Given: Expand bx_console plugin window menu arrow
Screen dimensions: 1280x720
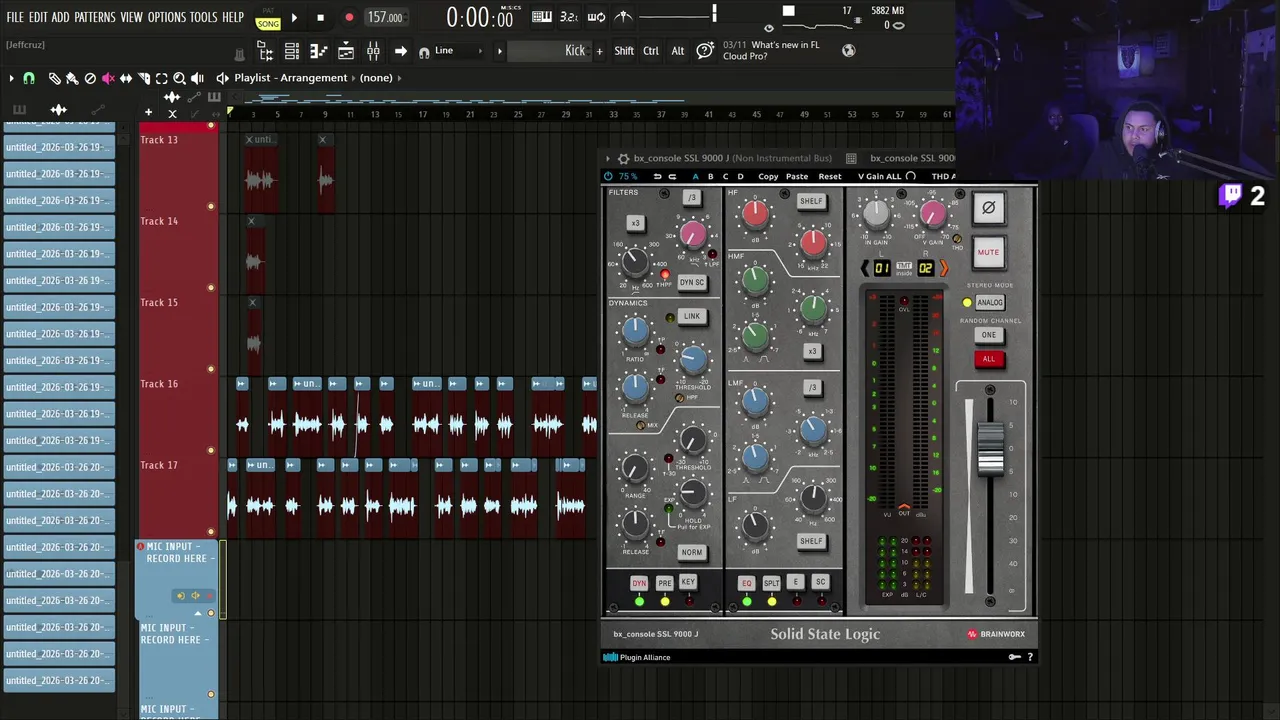Looking at the screenshot, I should 607,158.
